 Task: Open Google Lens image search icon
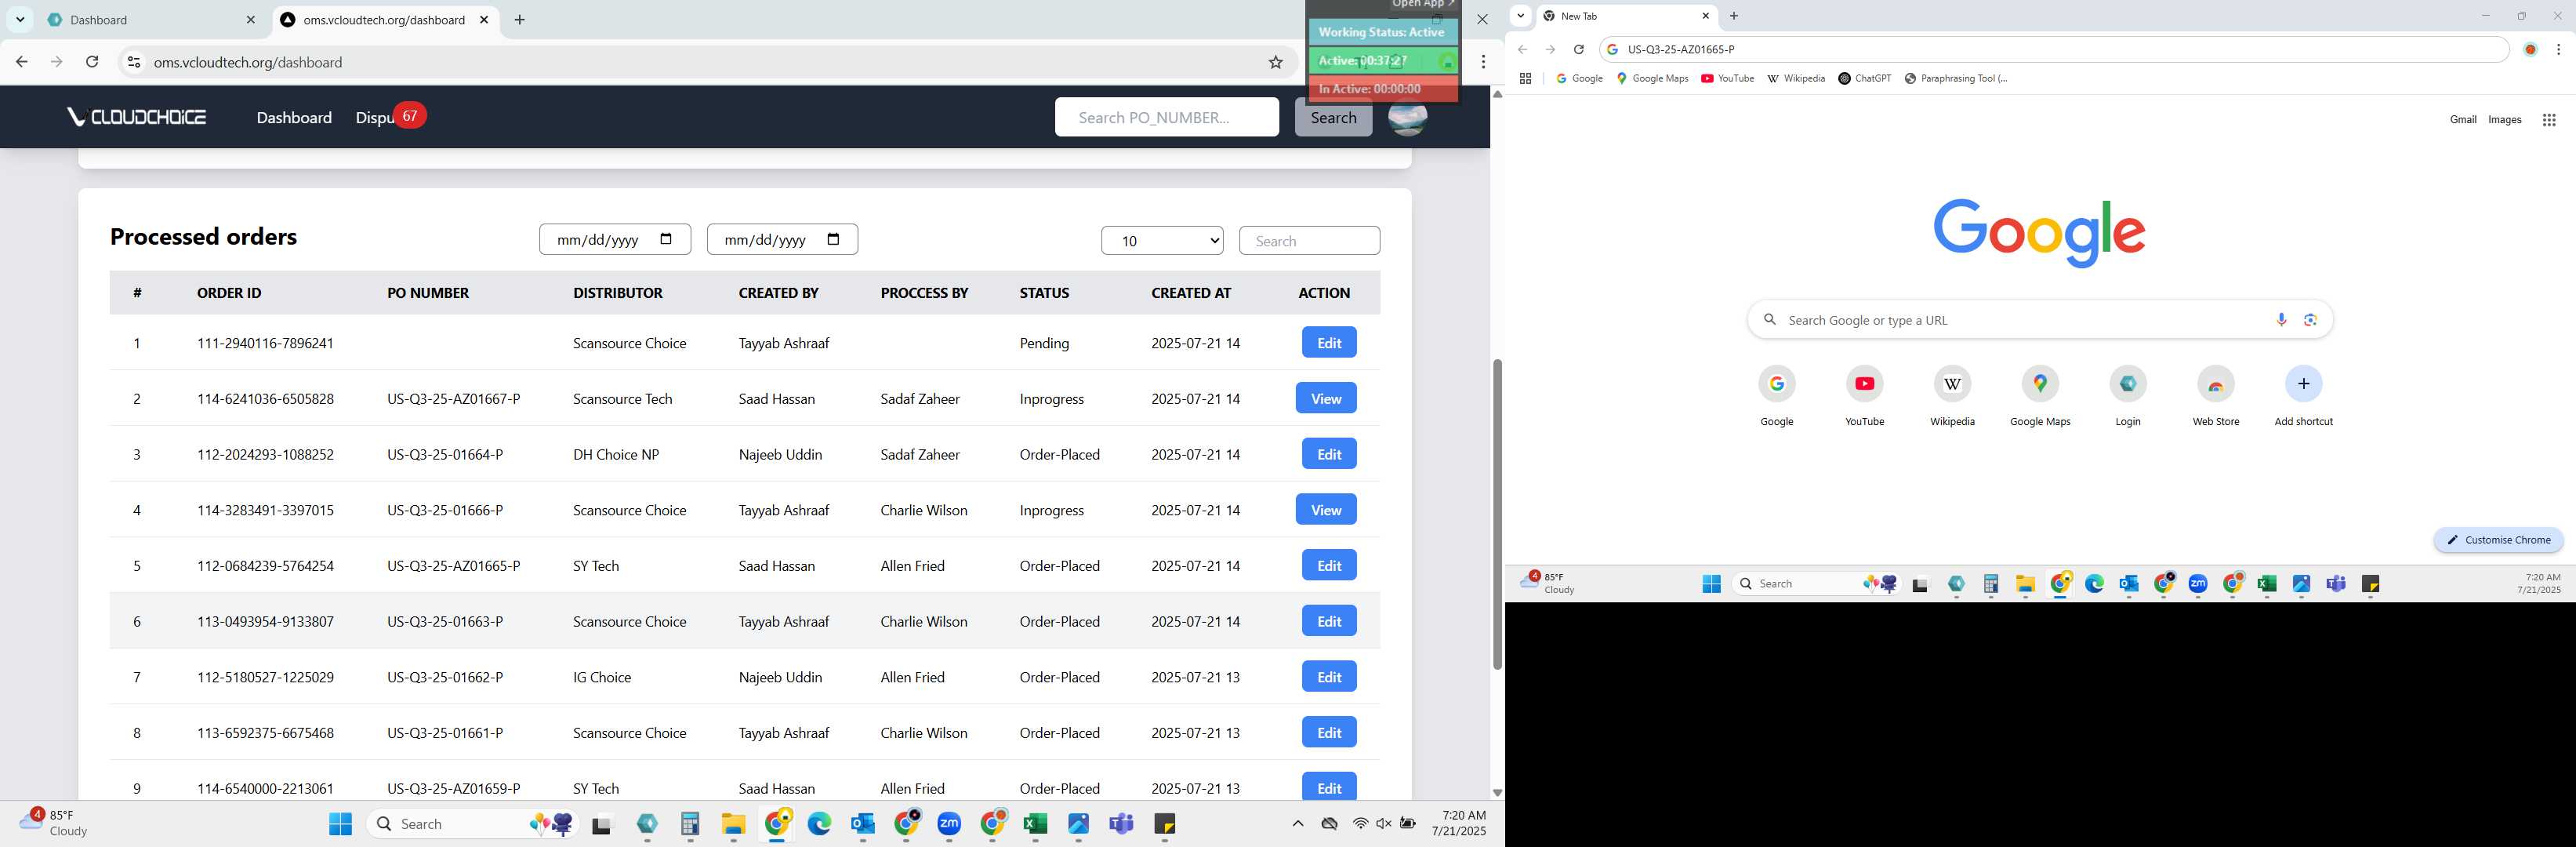pos(2310,320)
